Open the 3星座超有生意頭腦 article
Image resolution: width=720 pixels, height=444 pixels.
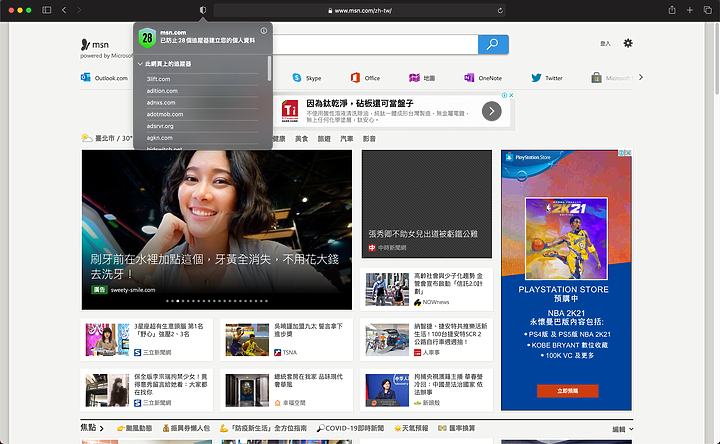tap(146, 339)
